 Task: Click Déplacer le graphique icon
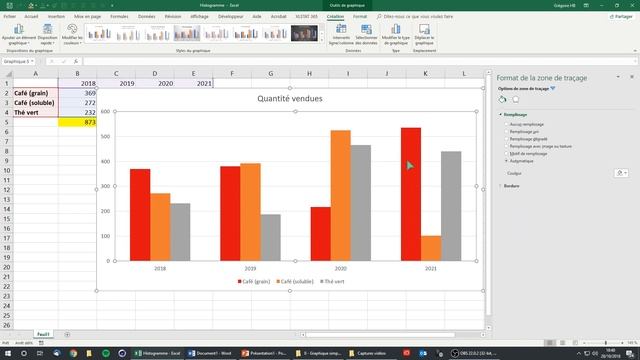point(424,34)
